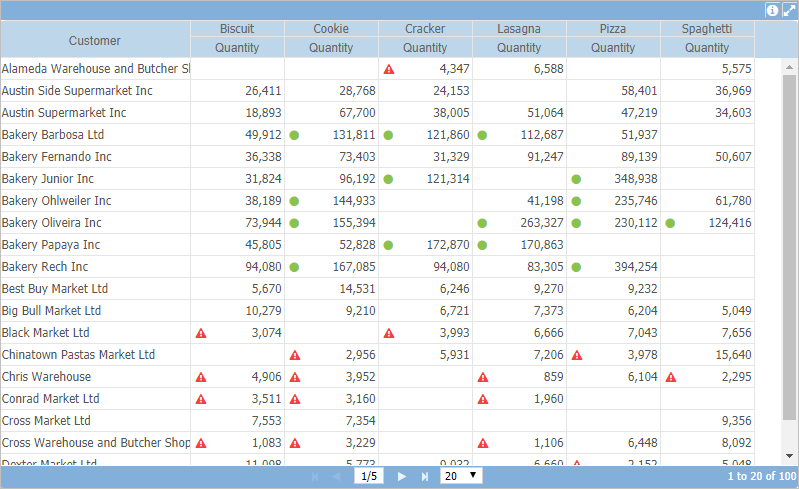The image size is (799, 489).
Task: Click warning icon for Cross Warehouse Biscuit 1,083
Action: 201,444
